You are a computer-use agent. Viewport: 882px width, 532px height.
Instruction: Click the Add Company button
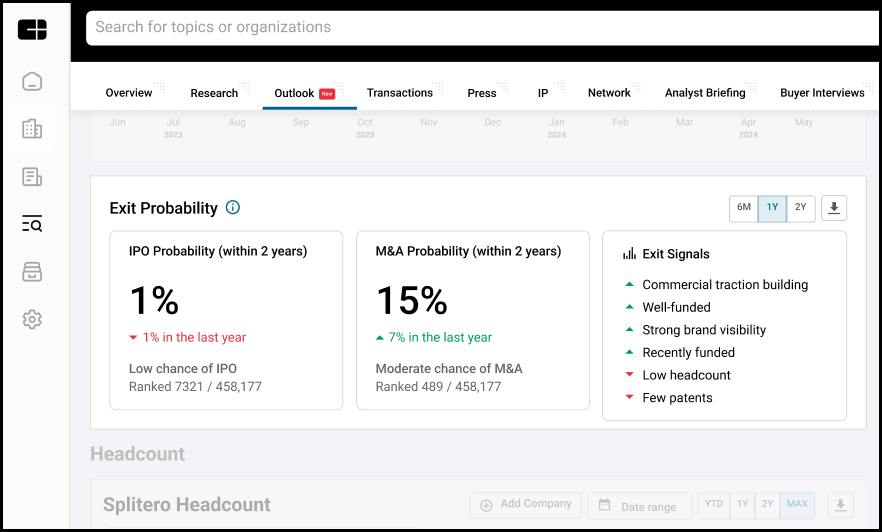tap(526, 505)
